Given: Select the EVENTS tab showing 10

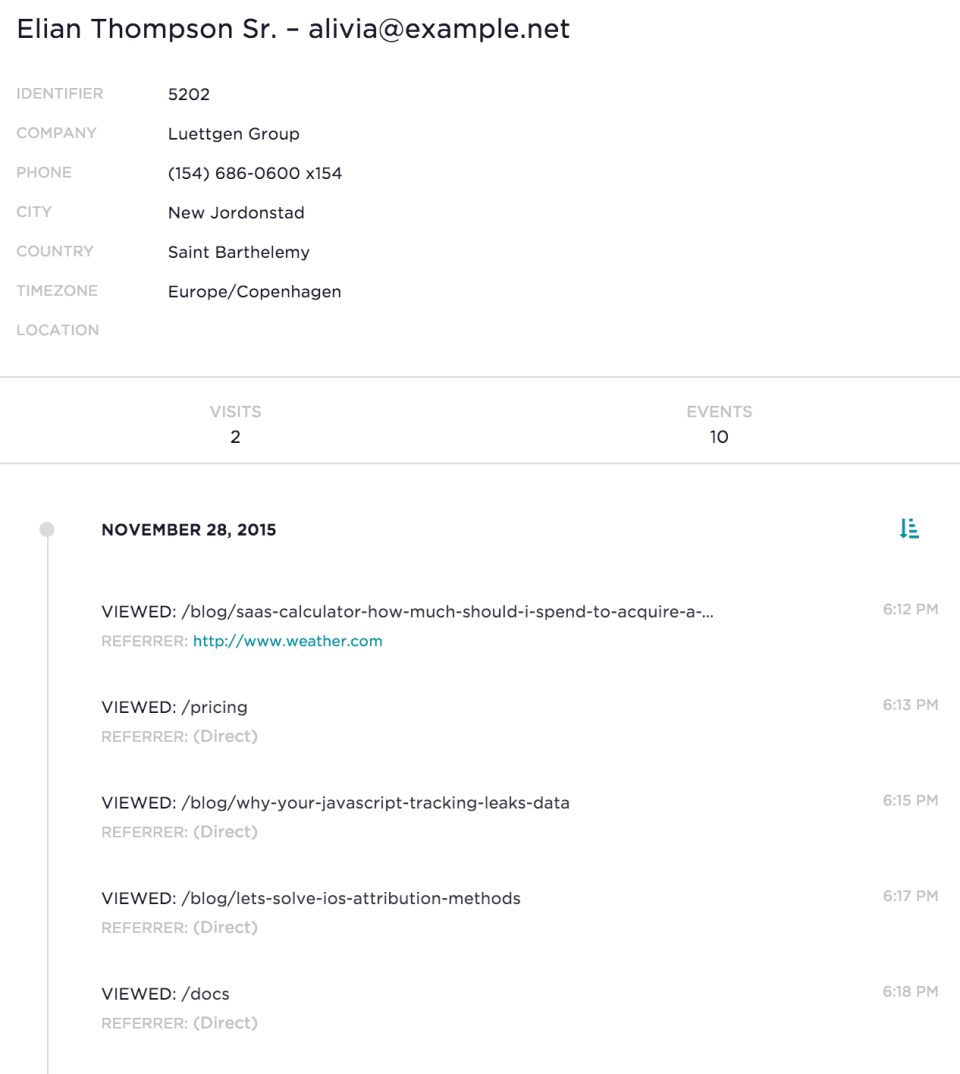Looking at the screenshot, I should pyautogui.click(x=718, y=424).
